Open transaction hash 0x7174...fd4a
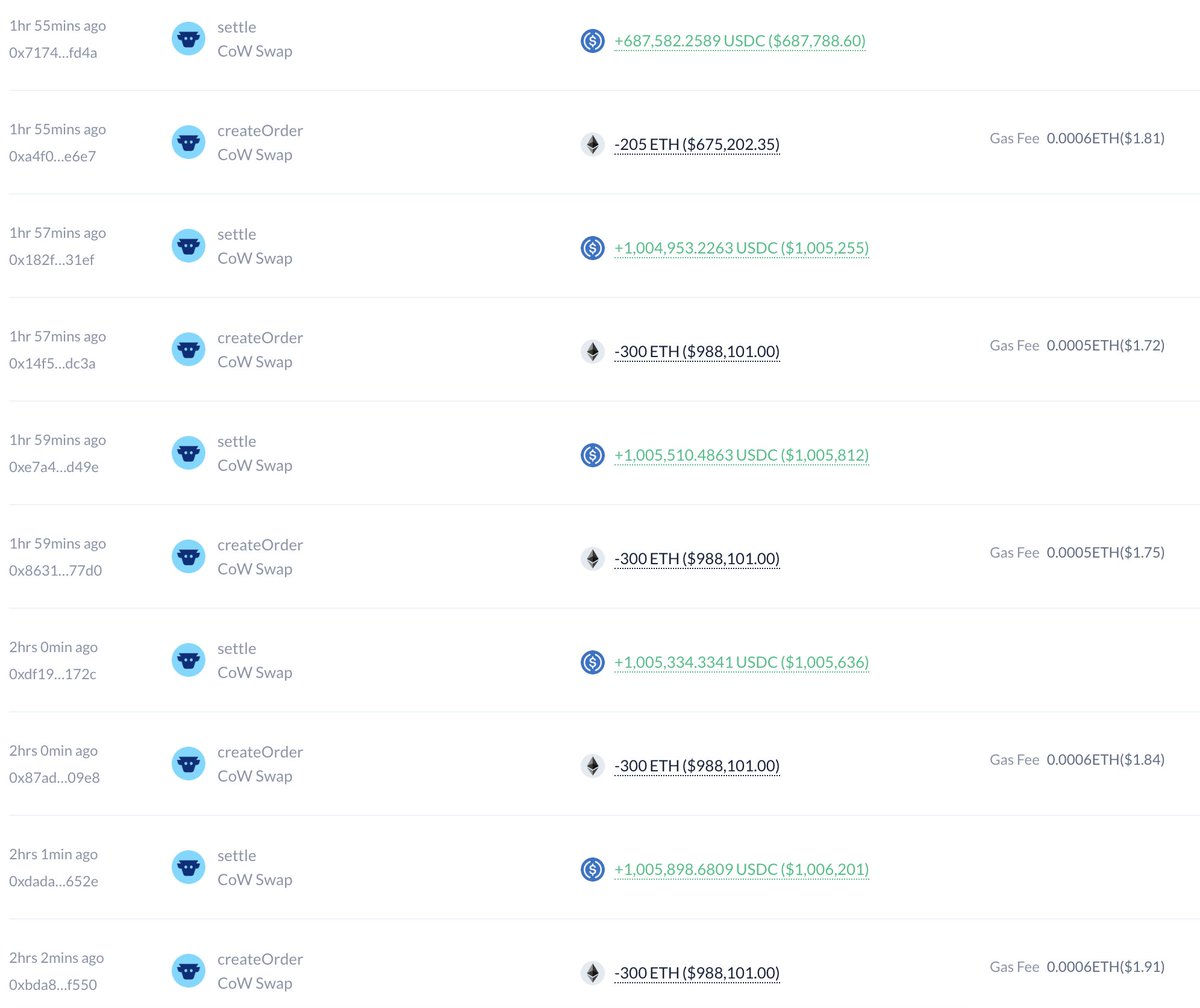The width and height of the screenshot is (1200, 1008). point(53,52)
